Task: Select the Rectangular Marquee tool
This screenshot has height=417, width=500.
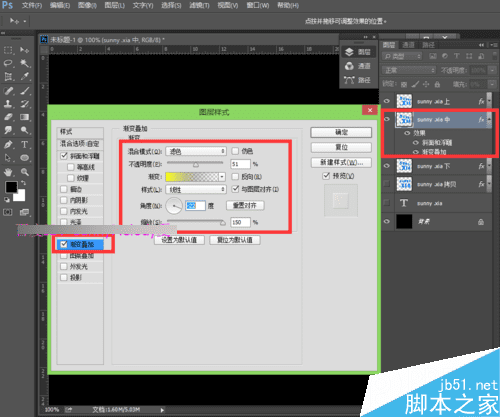Action: point(8,50)
